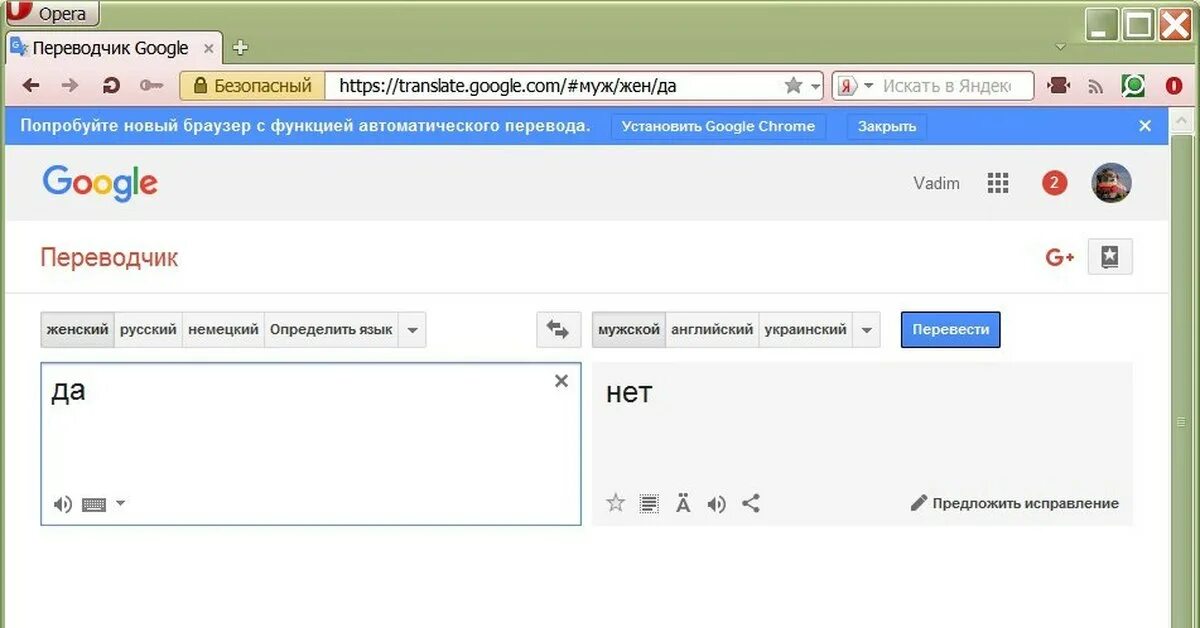This screenshot has height=628, width=1200.
Task: Click the translated word нет
Action: pos(628,393)
